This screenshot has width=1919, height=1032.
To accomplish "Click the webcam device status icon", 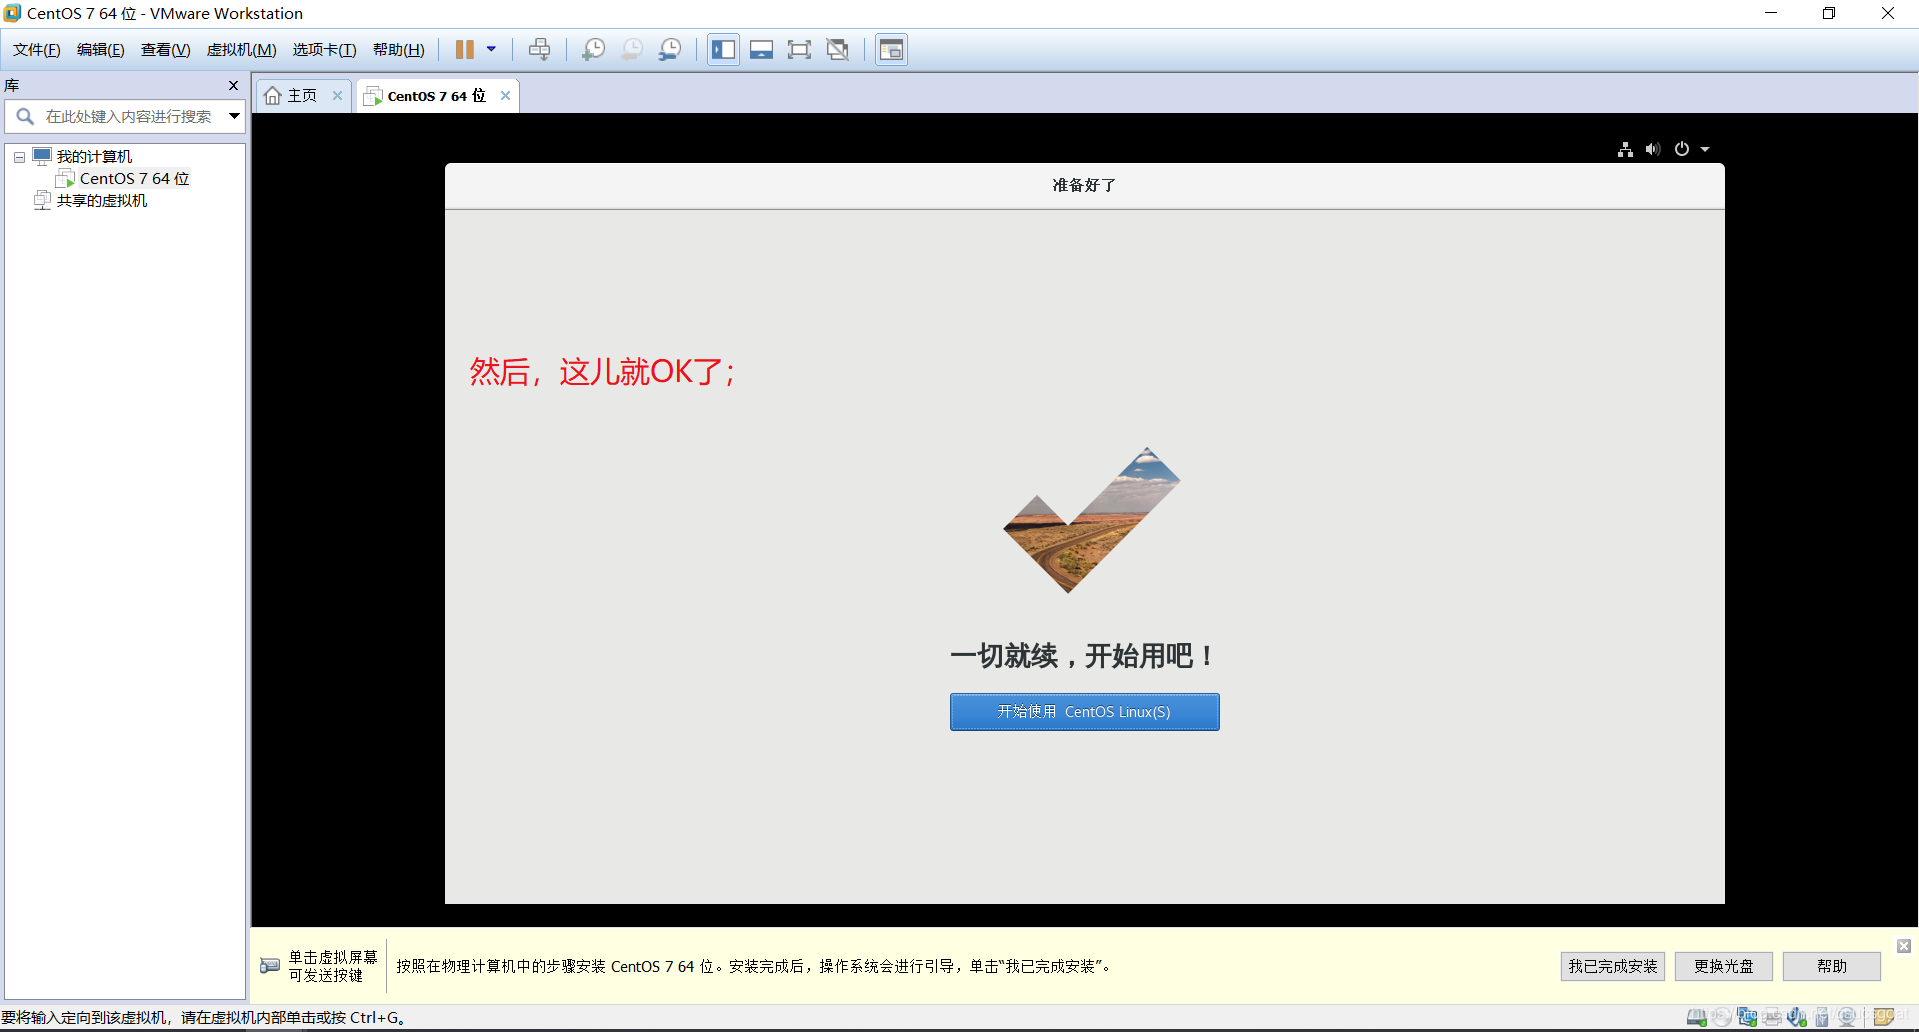I will [1847, 1018].
